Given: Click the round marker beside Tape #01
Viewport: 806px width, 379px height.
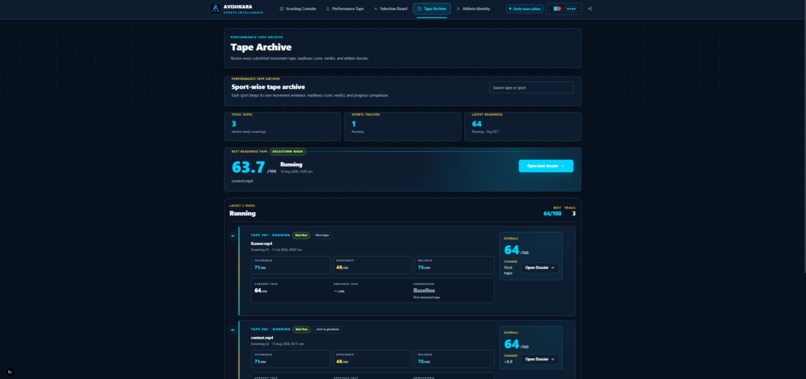Looking at the screenshot, I should click(x=232, y=236).
